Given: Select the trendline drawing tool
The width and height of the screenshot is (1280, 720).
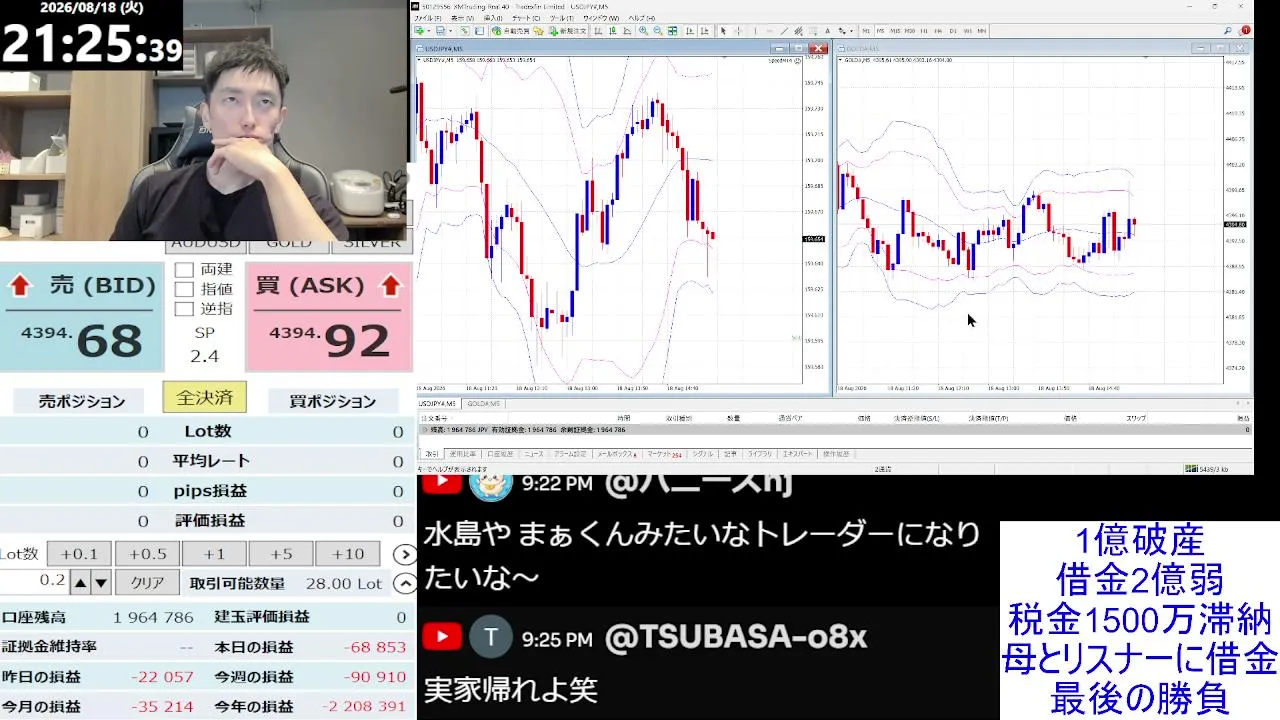Looking at the screenshot, I should pyautogui.click(x=784, y=31).
